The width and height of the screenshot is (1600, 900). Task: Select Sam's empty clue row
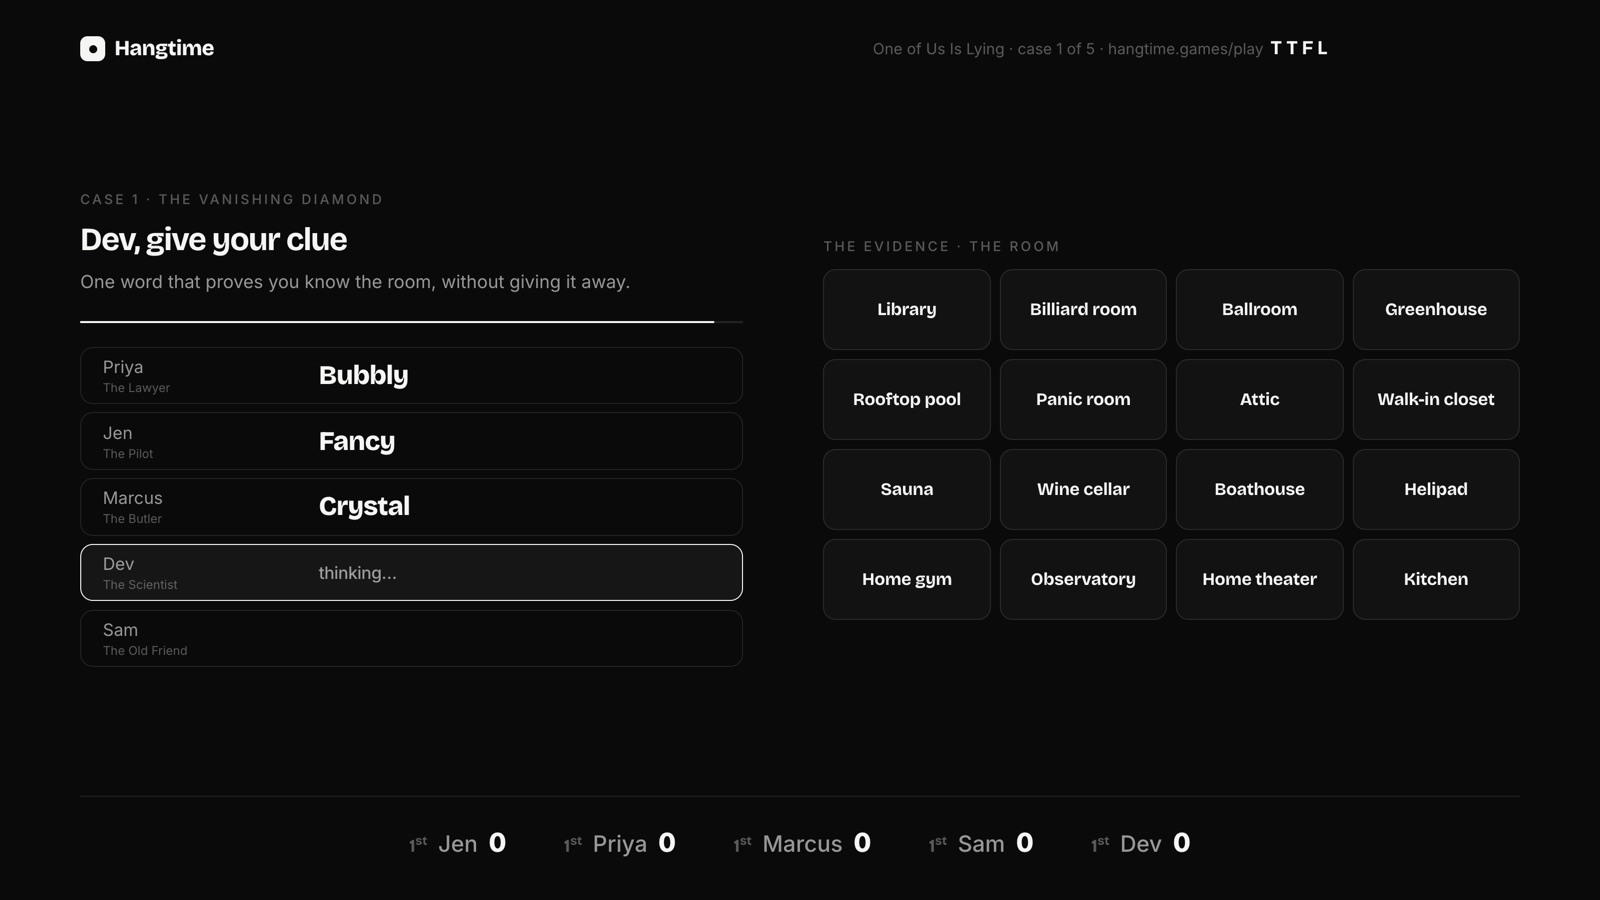click(x=411, y=638)
